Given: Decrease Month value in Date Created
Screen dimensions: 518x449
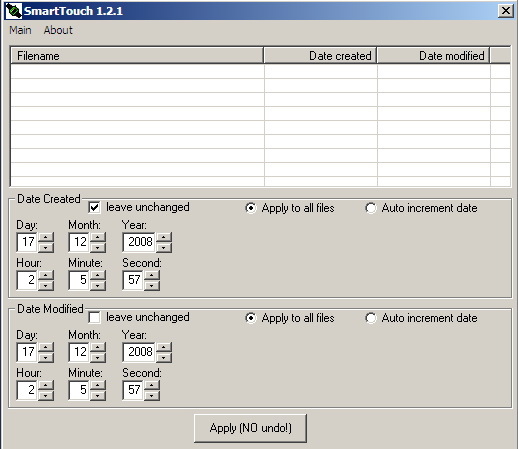Looking at the screenshot, I should [98, 247].
